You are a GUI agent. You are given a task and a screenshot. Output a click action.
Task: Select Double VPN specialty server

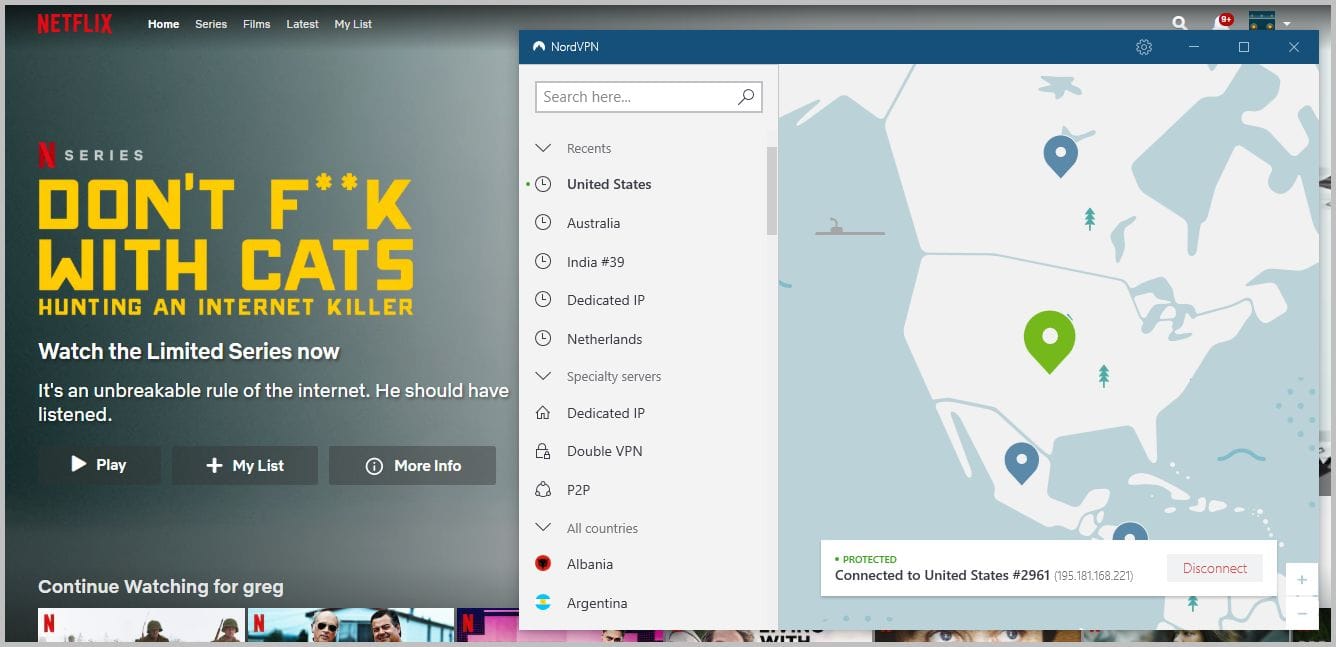pyautogui.click(x=604, y=451)
